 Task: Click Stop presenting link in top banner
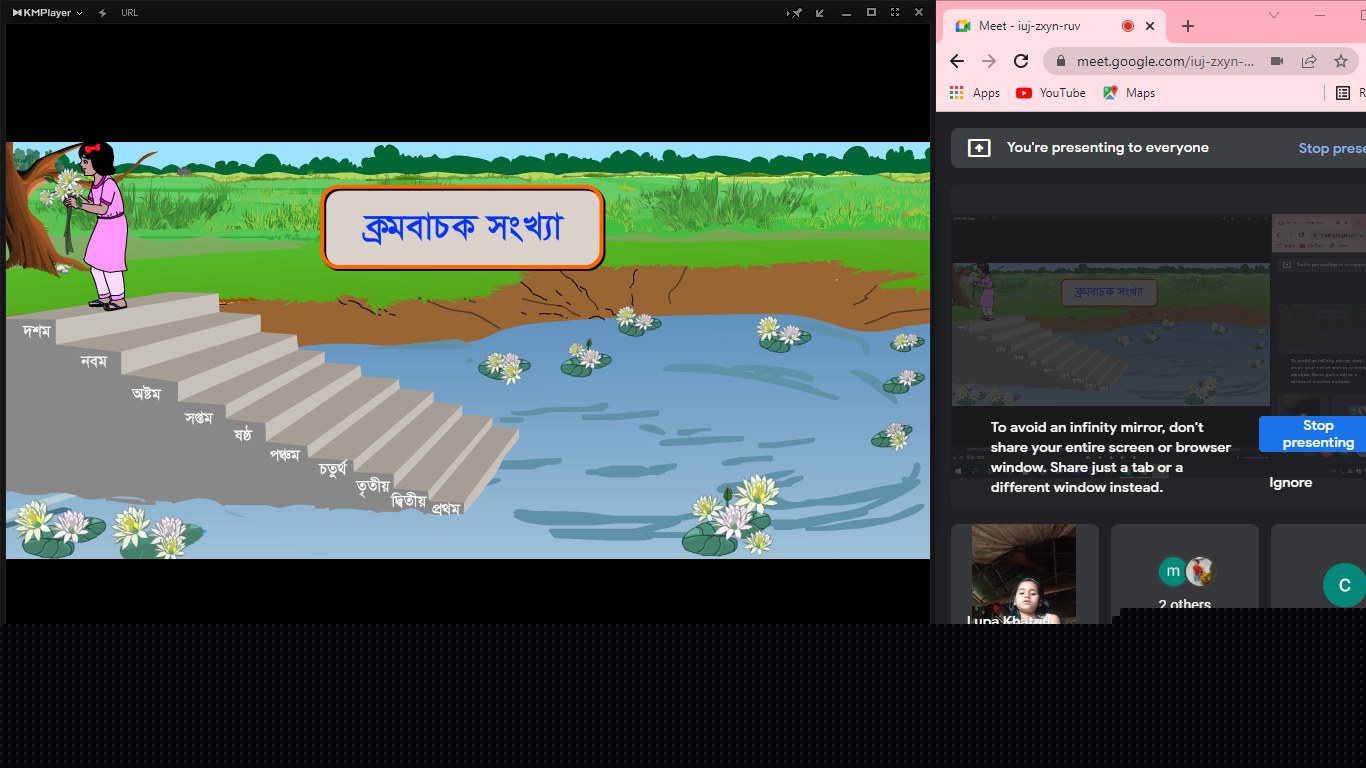coord(1332,148)
